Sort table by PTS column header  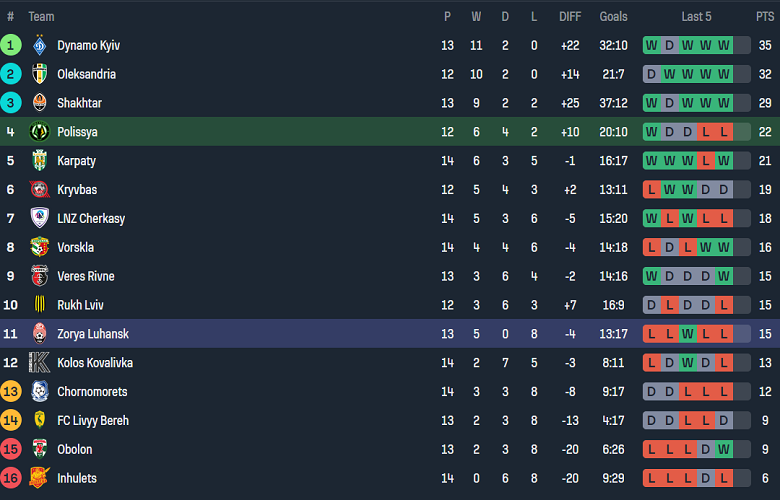pyautogui.click(x=764, y=16)
